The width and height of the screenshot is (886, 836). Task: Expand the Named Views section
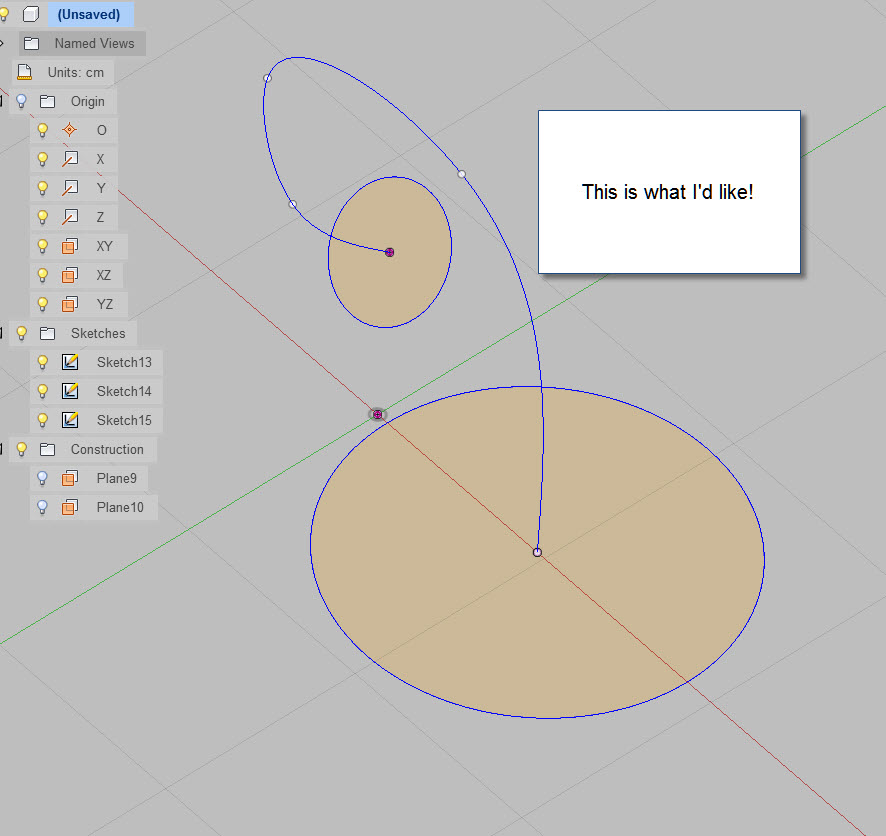click(x=2, y=43)
